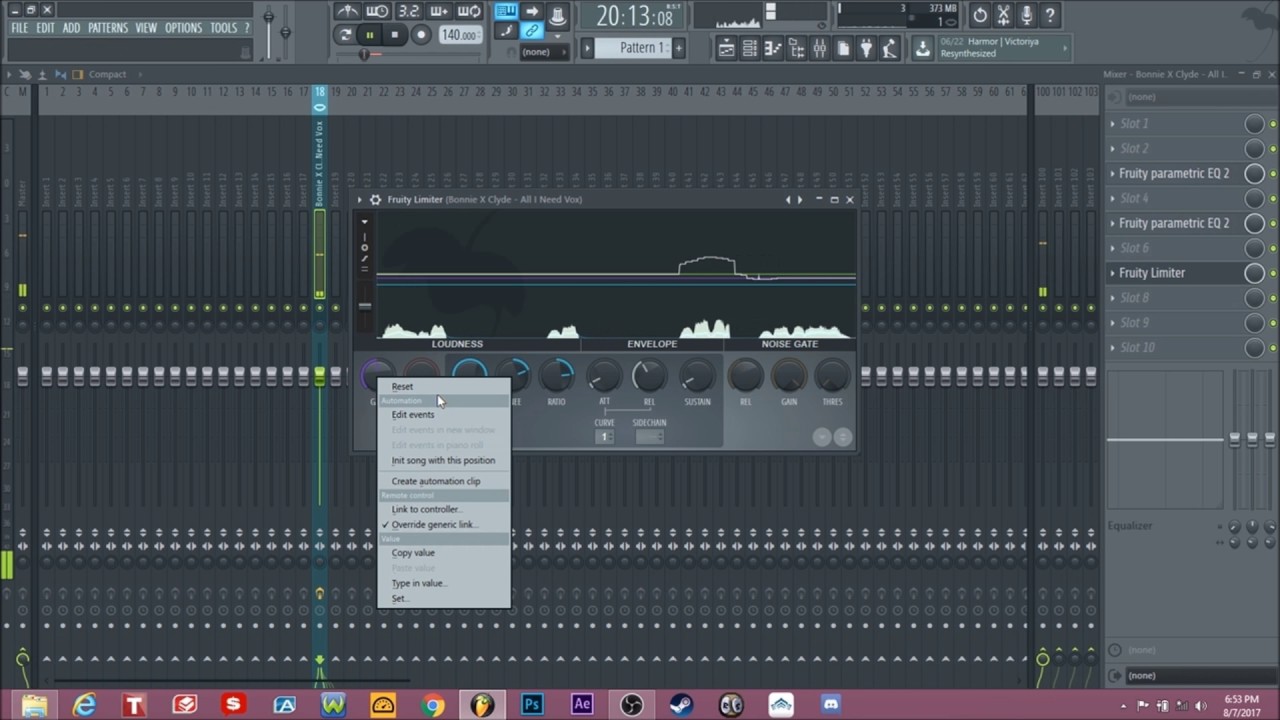Open Photoshop from the taskbar
This screenshot has width=1280, height=720.
532,705
